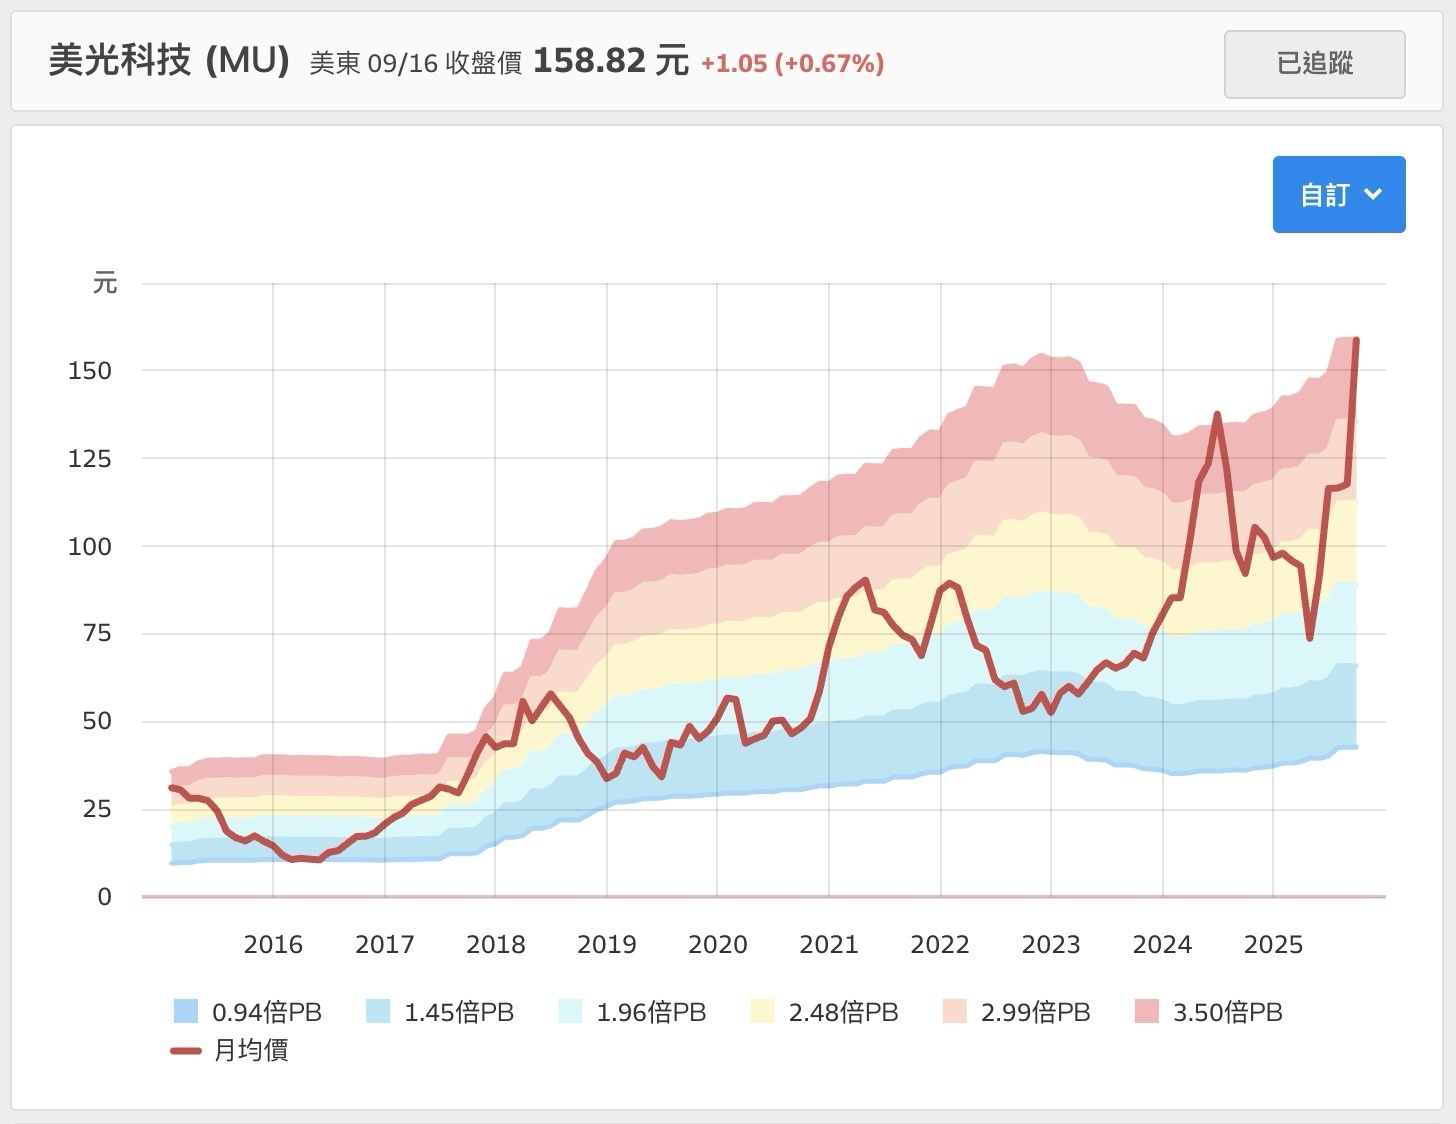Screen dimensions: 1456x1124
Task: Disable the 2.99倍PB legend series
Action: [x=1016, y=1012]
